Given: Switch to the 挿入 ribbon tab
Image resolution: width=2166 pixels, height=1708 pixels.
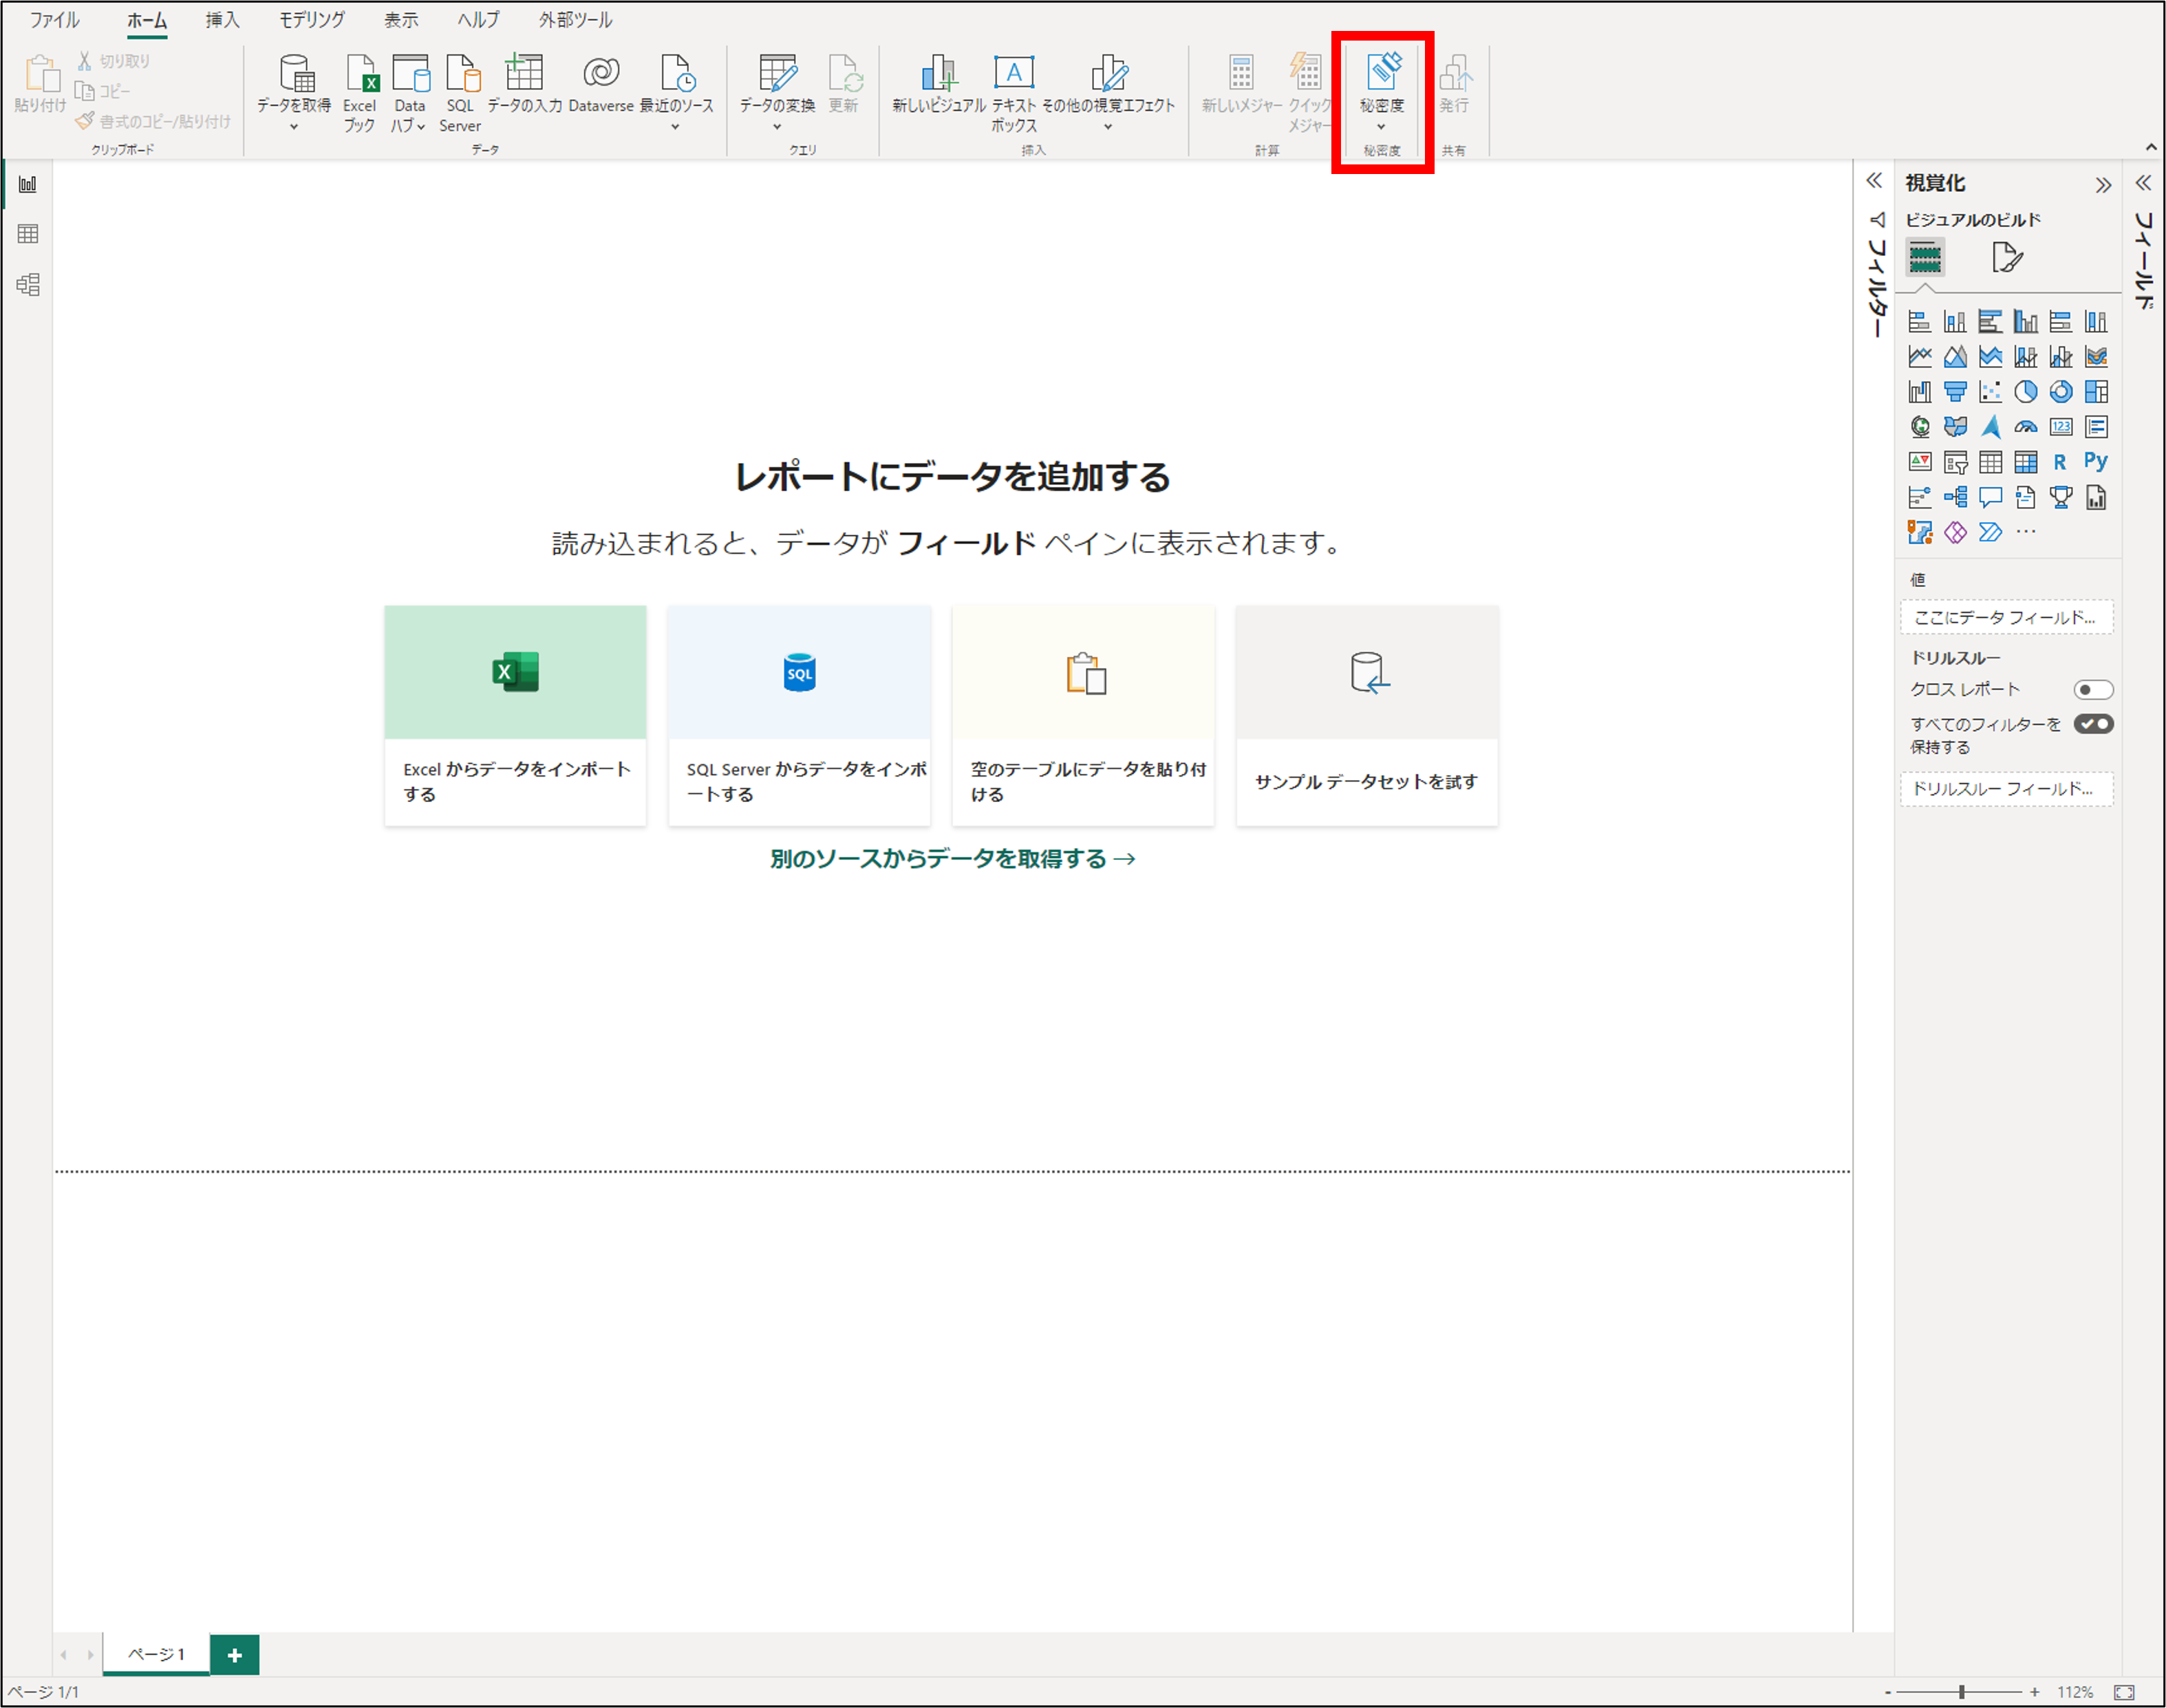Looking at the screenshot, I should pyautogui.click(x=221, y=20).
